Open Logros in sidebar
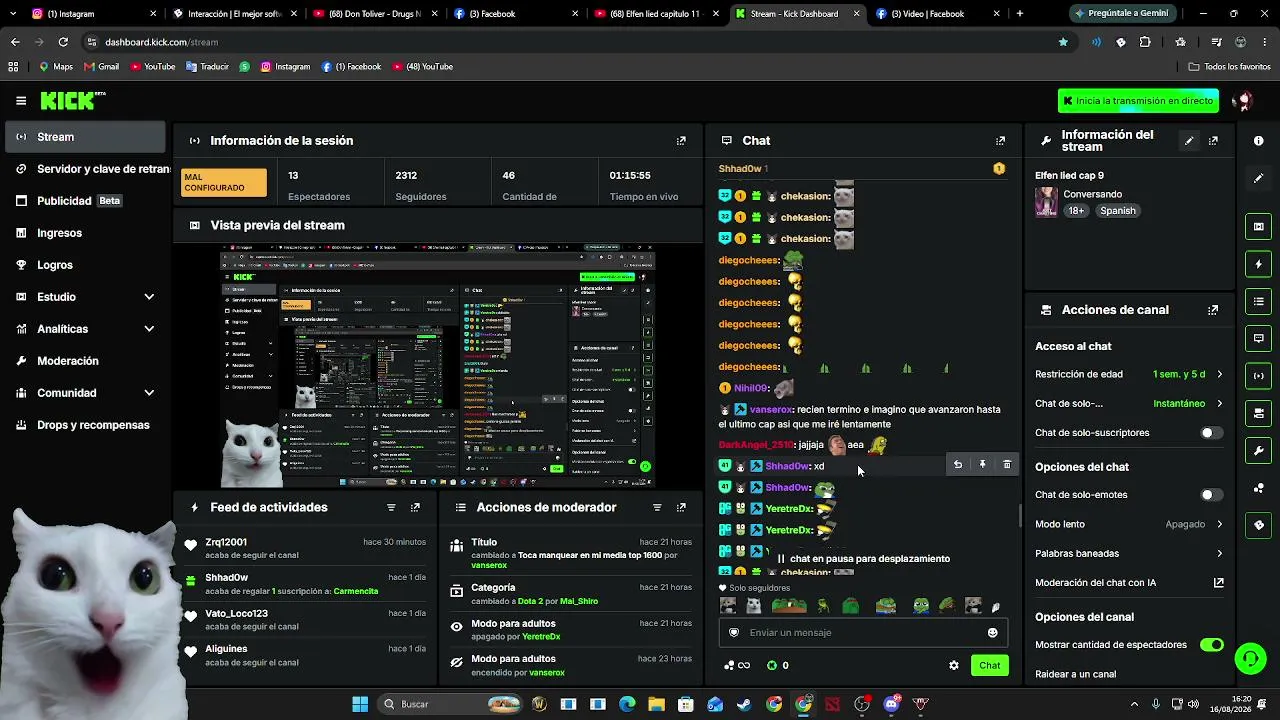 pyautogui.click(x=86, y=265)
